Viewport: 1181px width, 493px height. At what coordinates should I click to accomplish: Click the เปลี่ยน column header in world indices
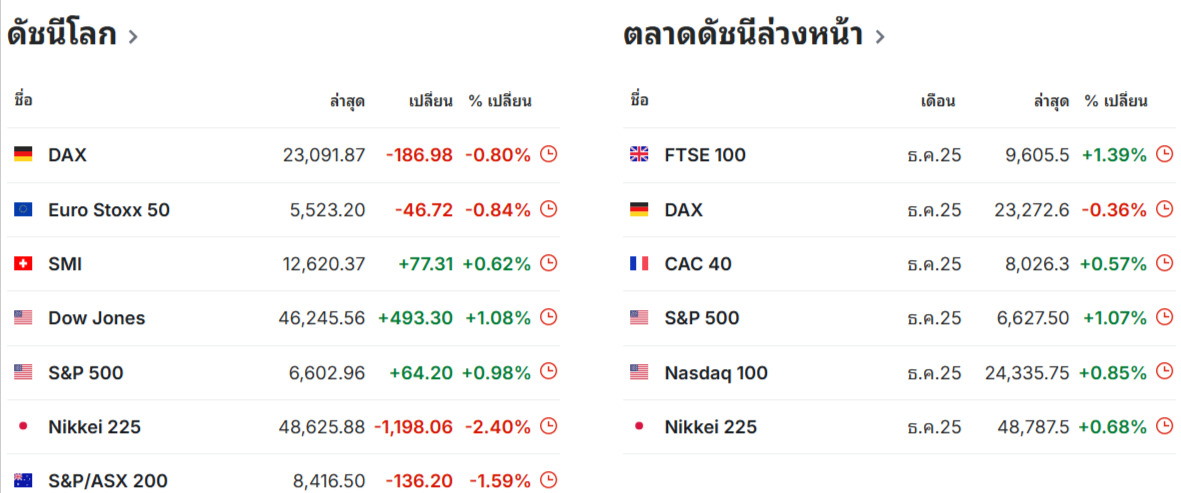(431, 100)
